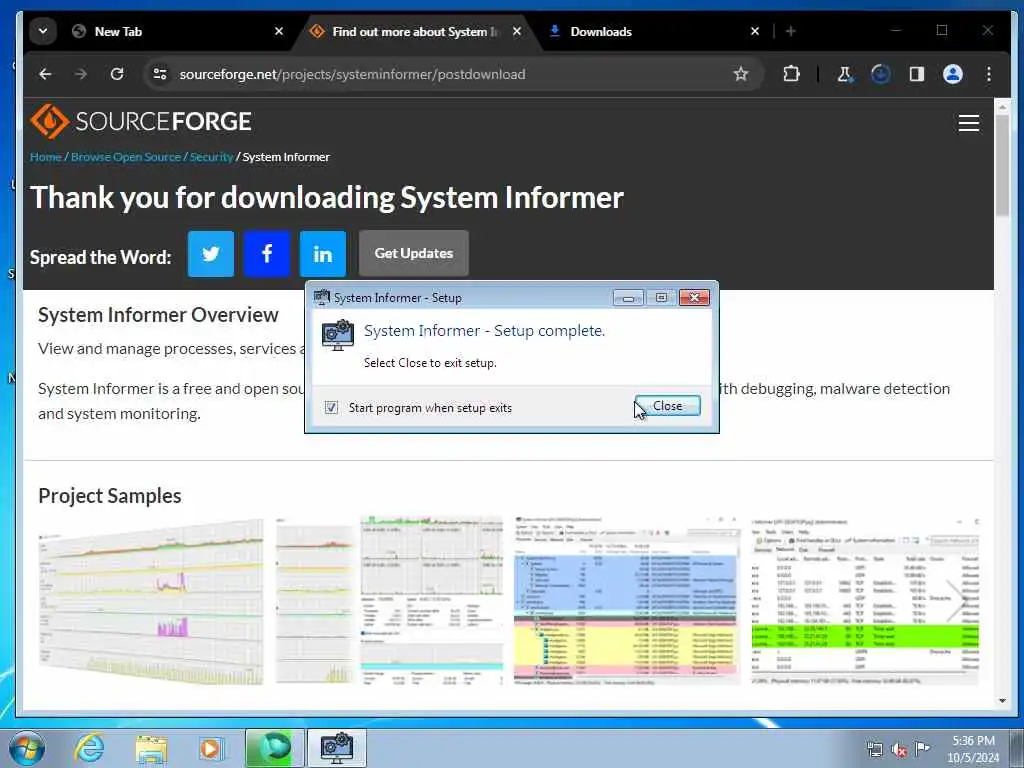The width and height of the screenshot is (1024, 768).
Task: Click the Twitter share icon
Action: [210, 253]
